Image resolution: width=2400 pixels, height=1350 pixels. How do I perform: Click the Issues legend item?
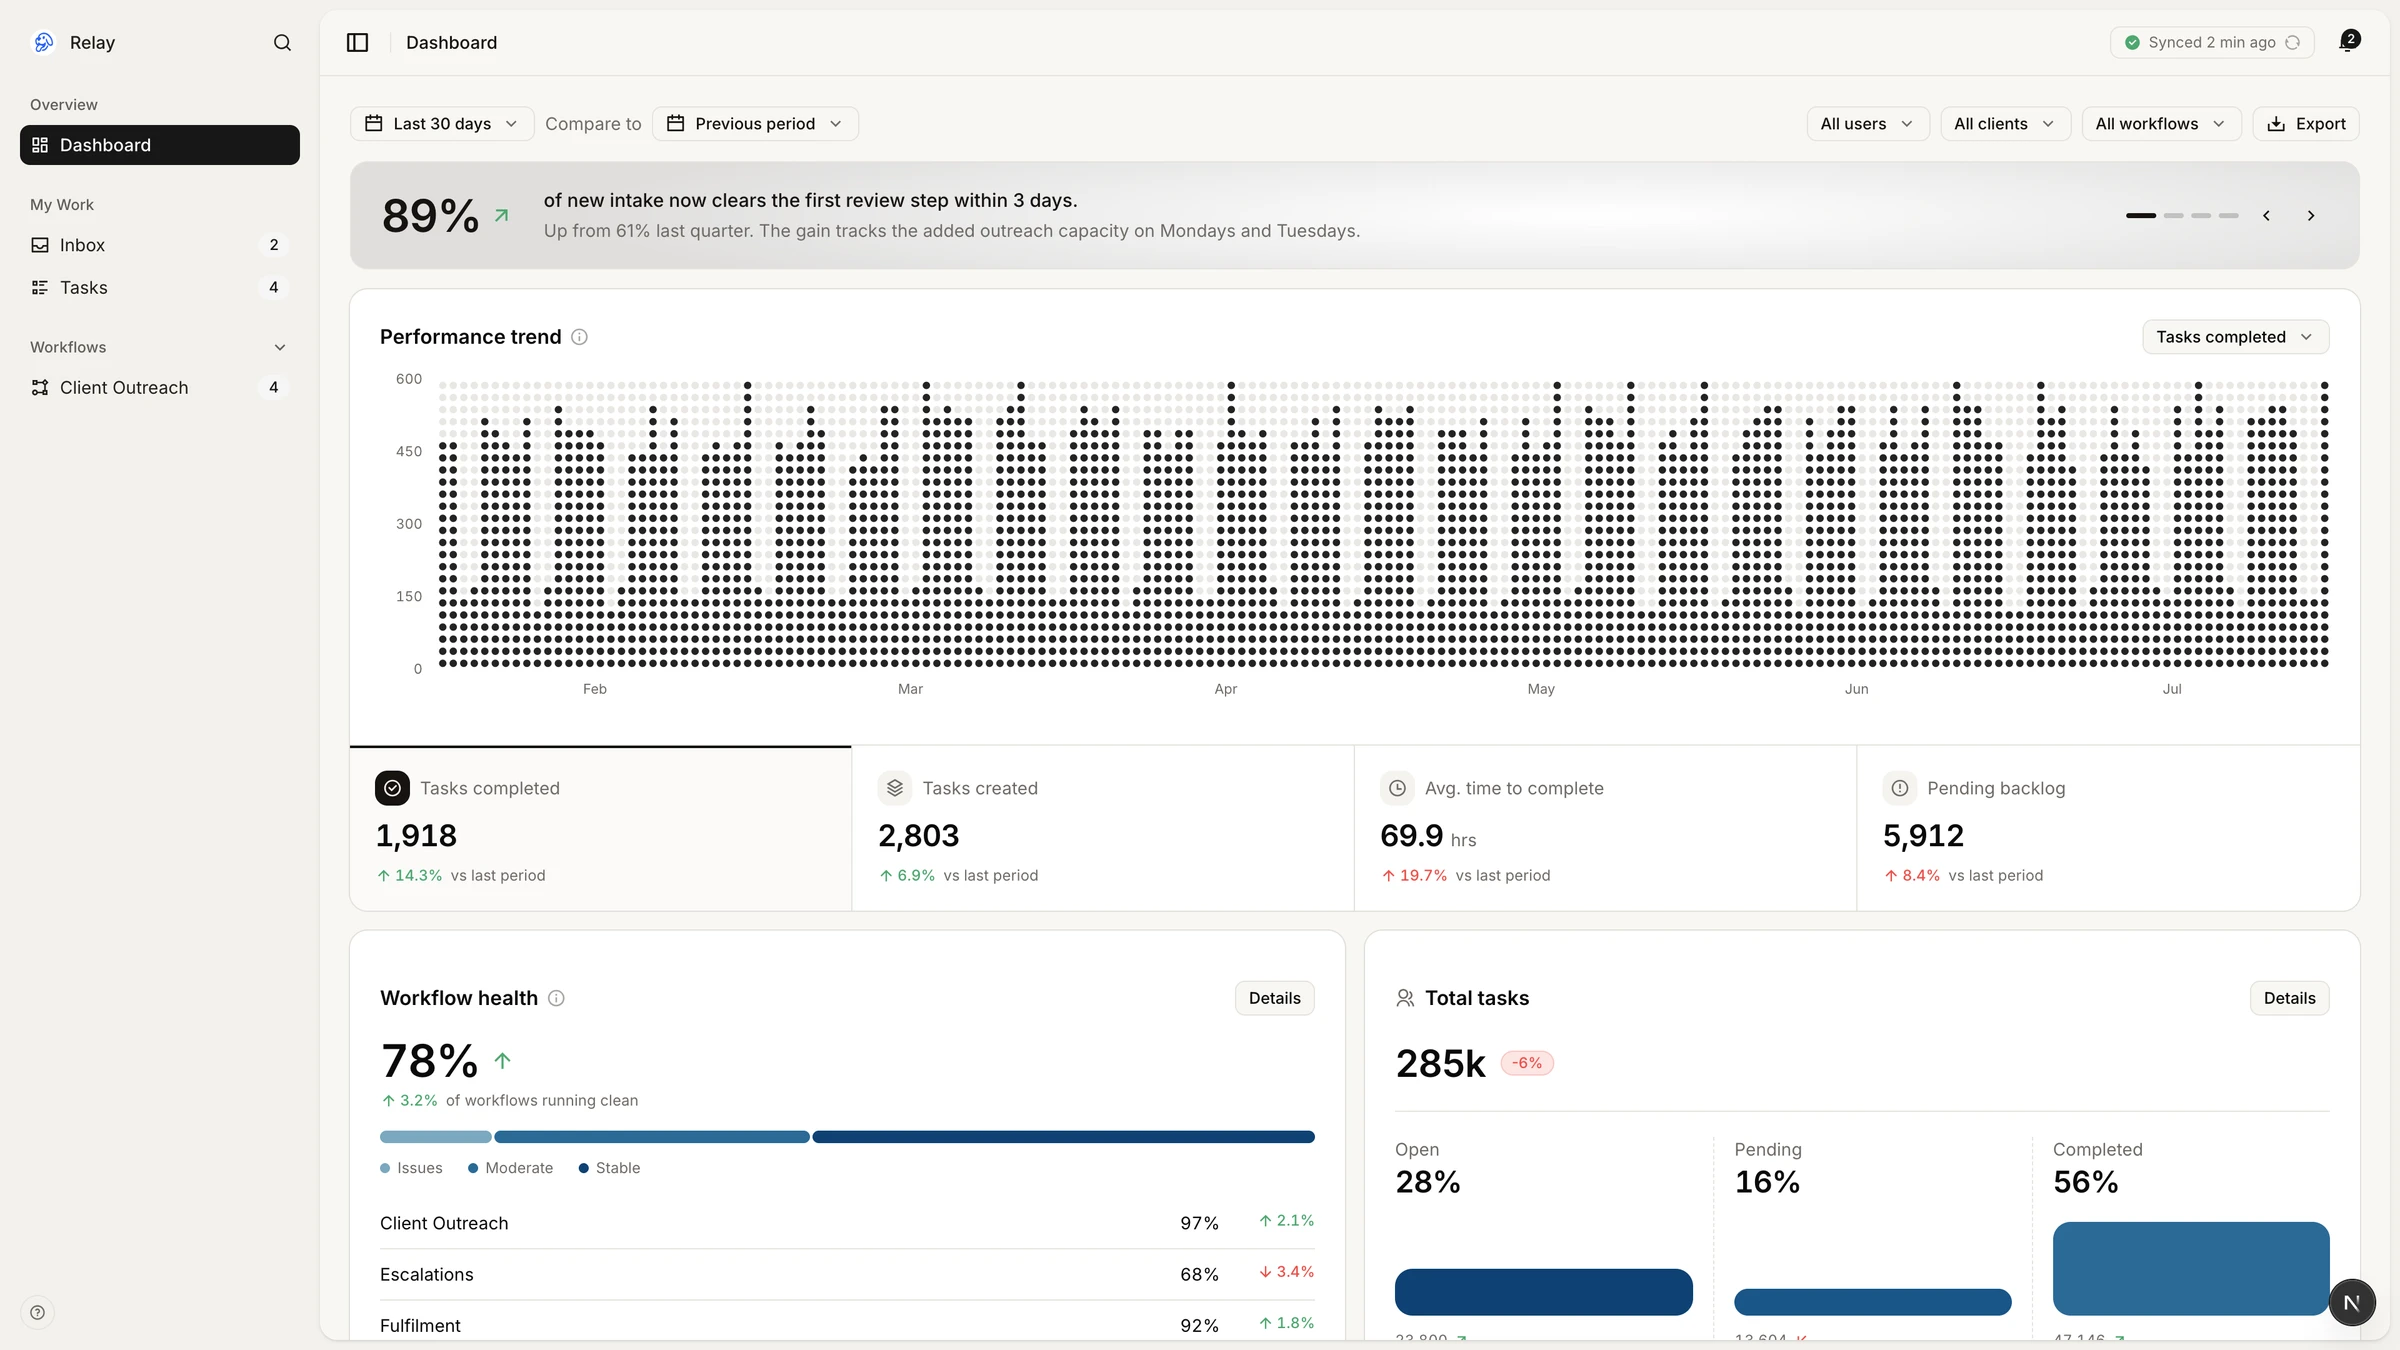pyautogui.click(x=411, y=1168)
